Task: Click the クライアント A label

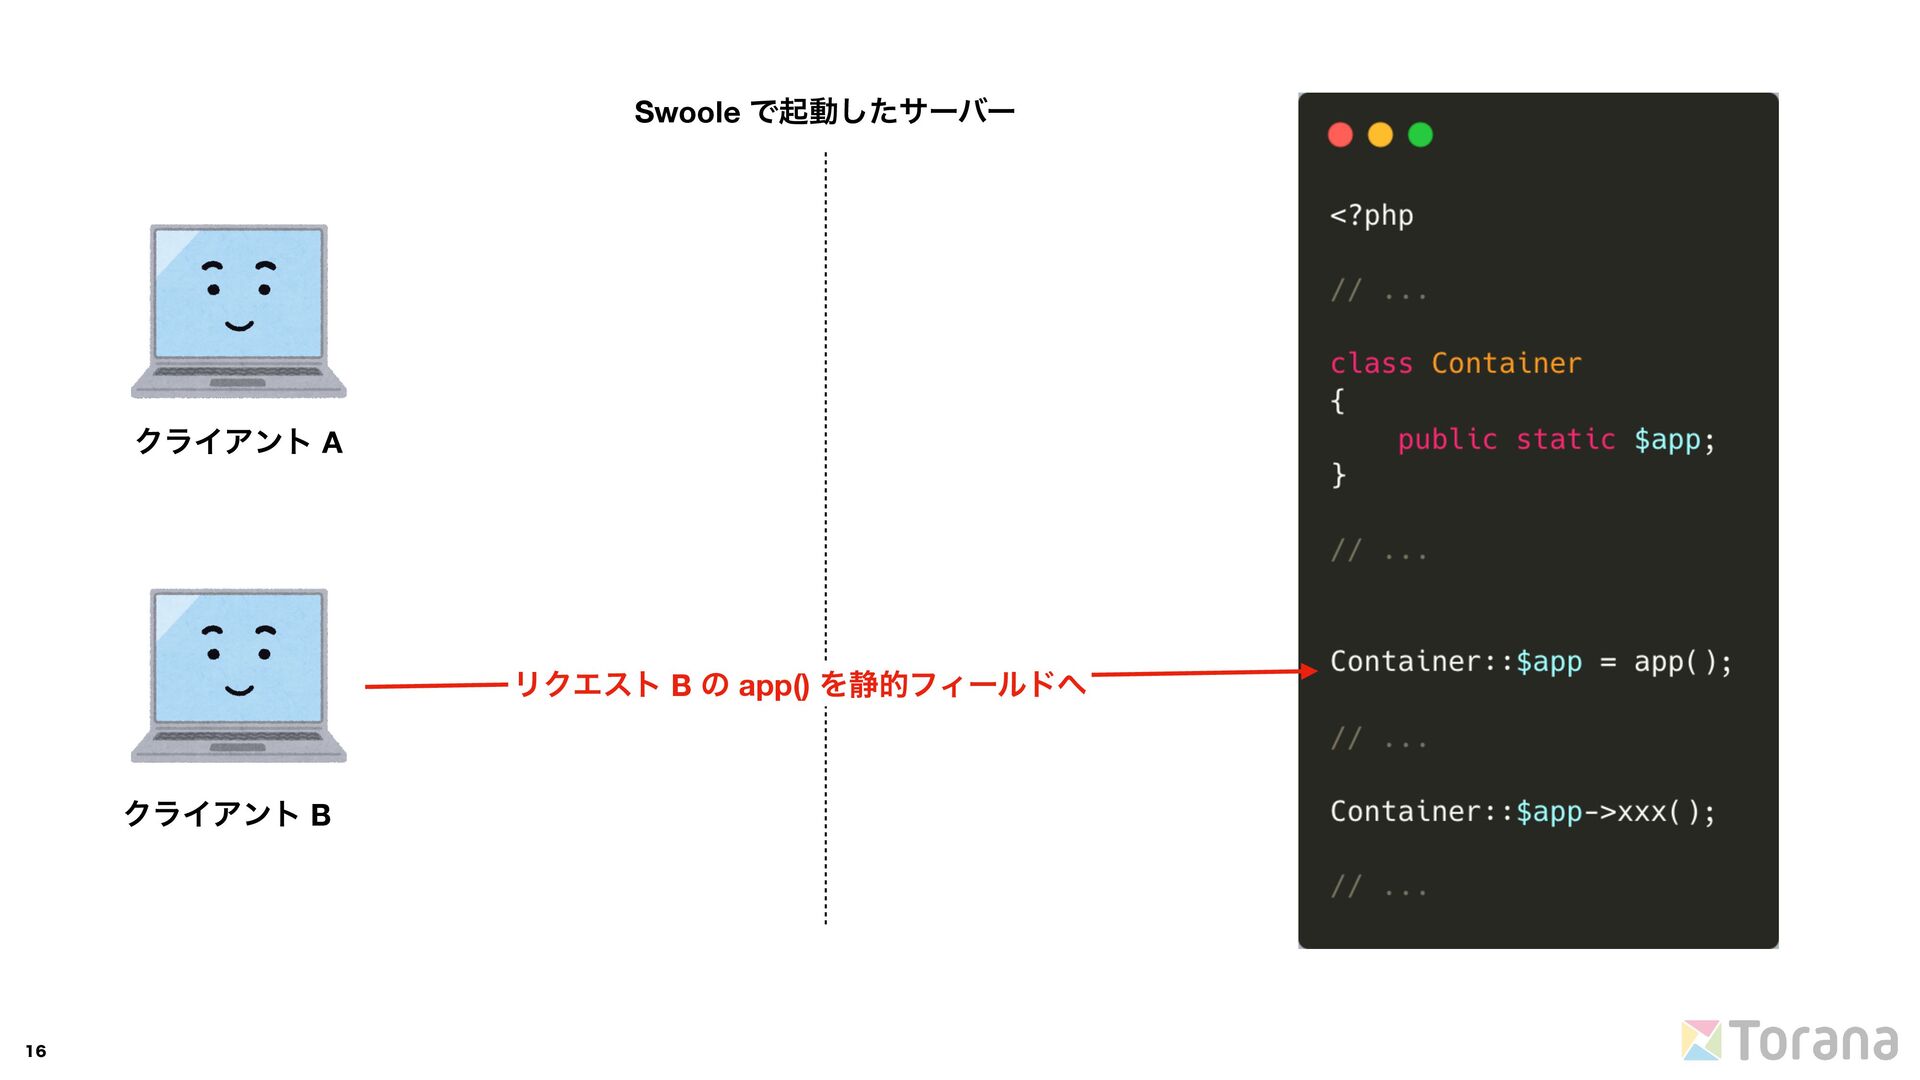Action: pos(238,442)
